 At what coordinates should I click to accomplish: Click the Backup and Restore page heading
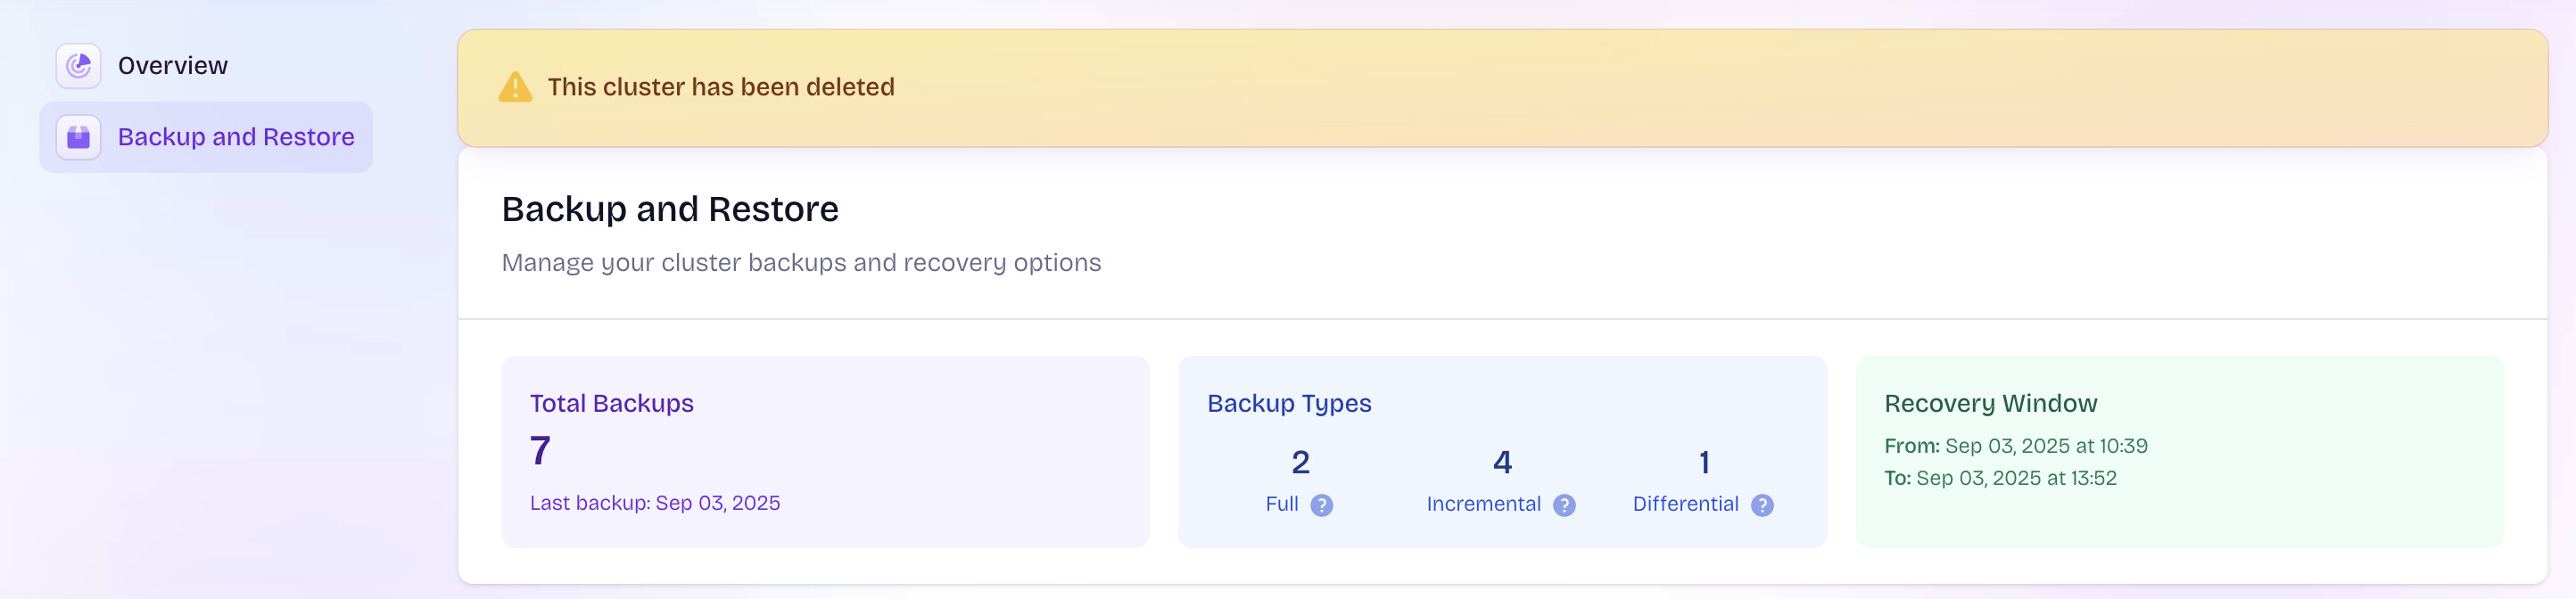click(670, 209)
